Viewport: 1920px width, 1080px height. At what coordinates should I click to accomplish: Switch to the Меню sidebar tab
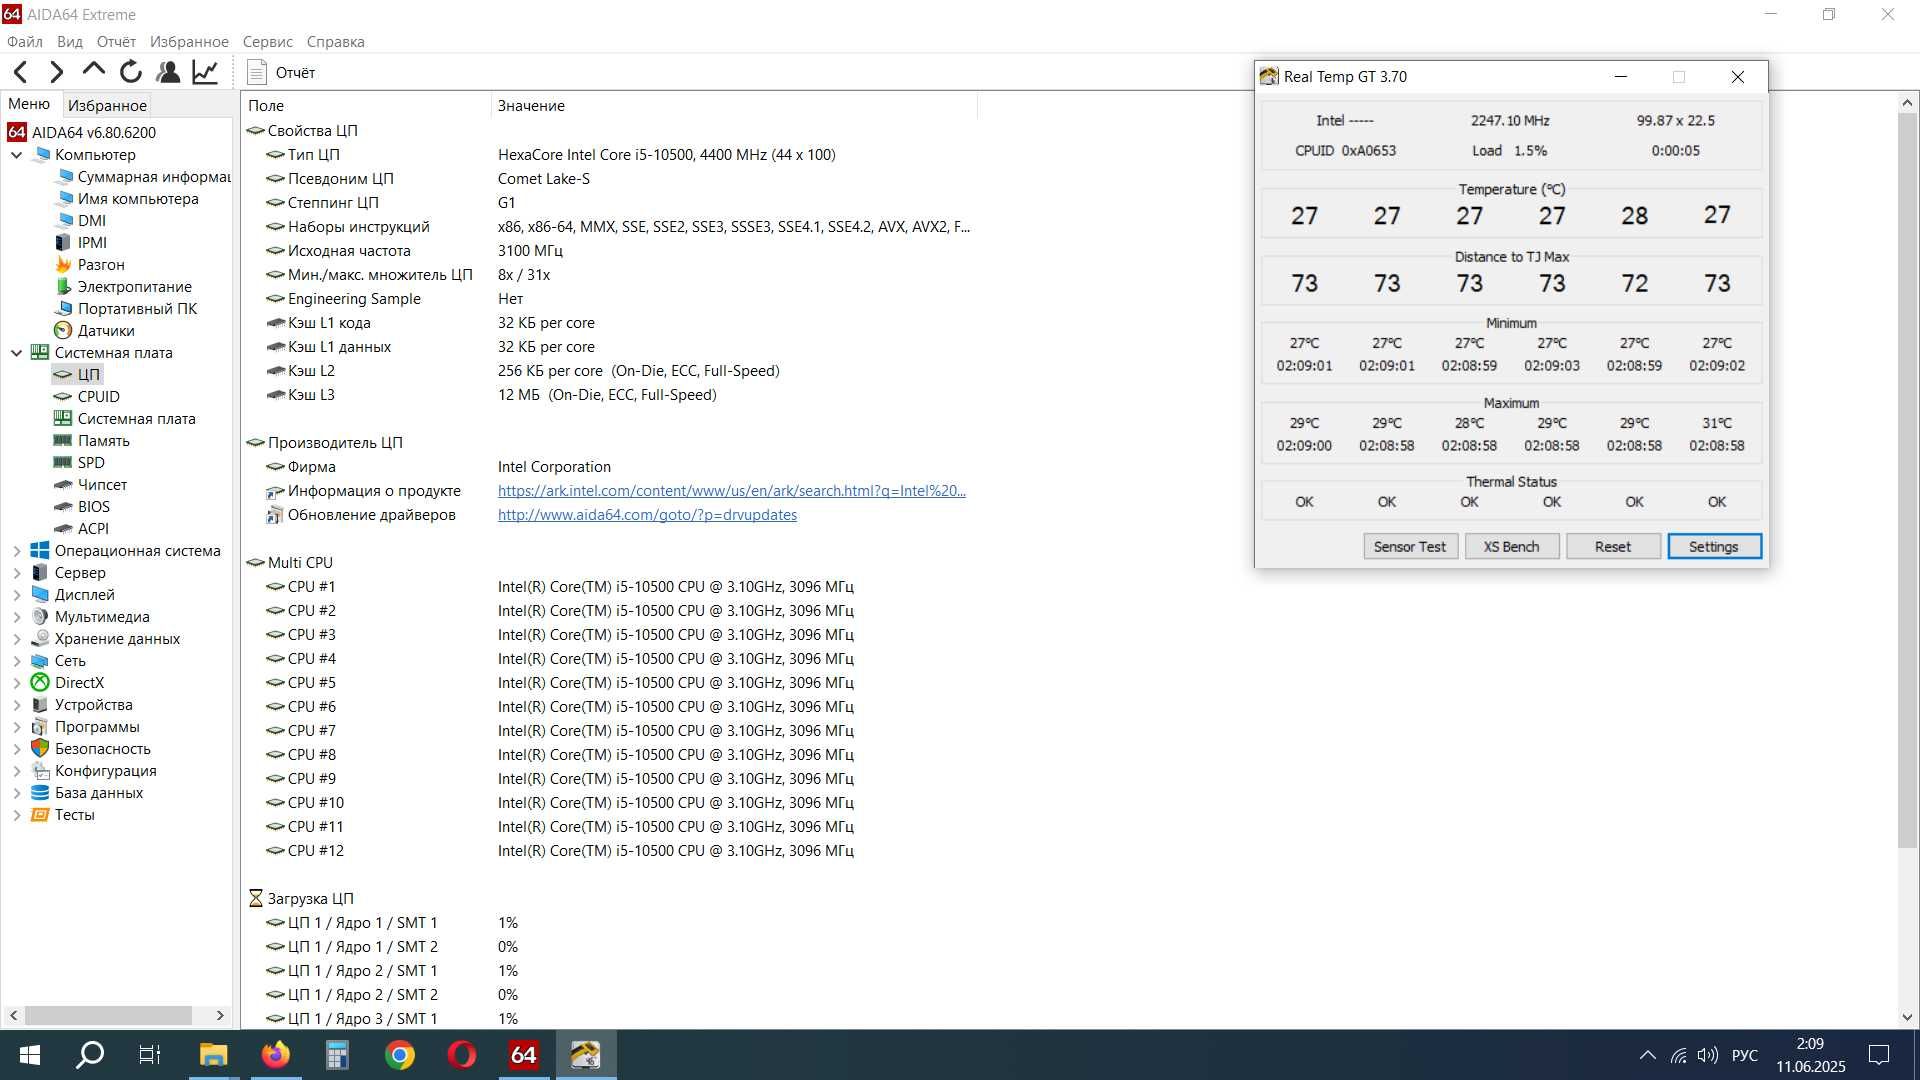tap(29, 104)
